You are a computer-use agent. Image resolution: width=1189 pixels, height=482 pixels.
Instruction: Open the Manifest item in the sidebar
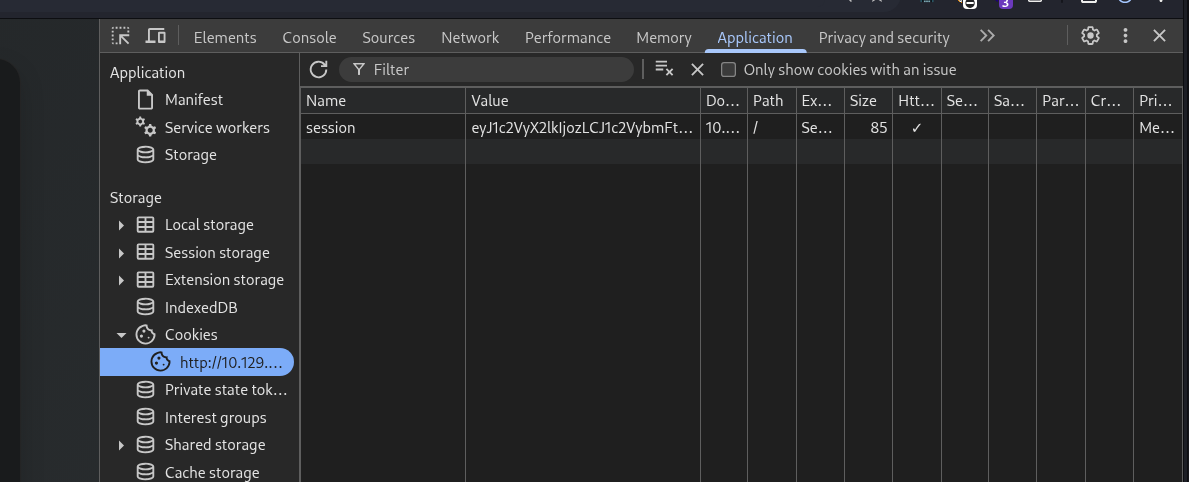(193, 100)
